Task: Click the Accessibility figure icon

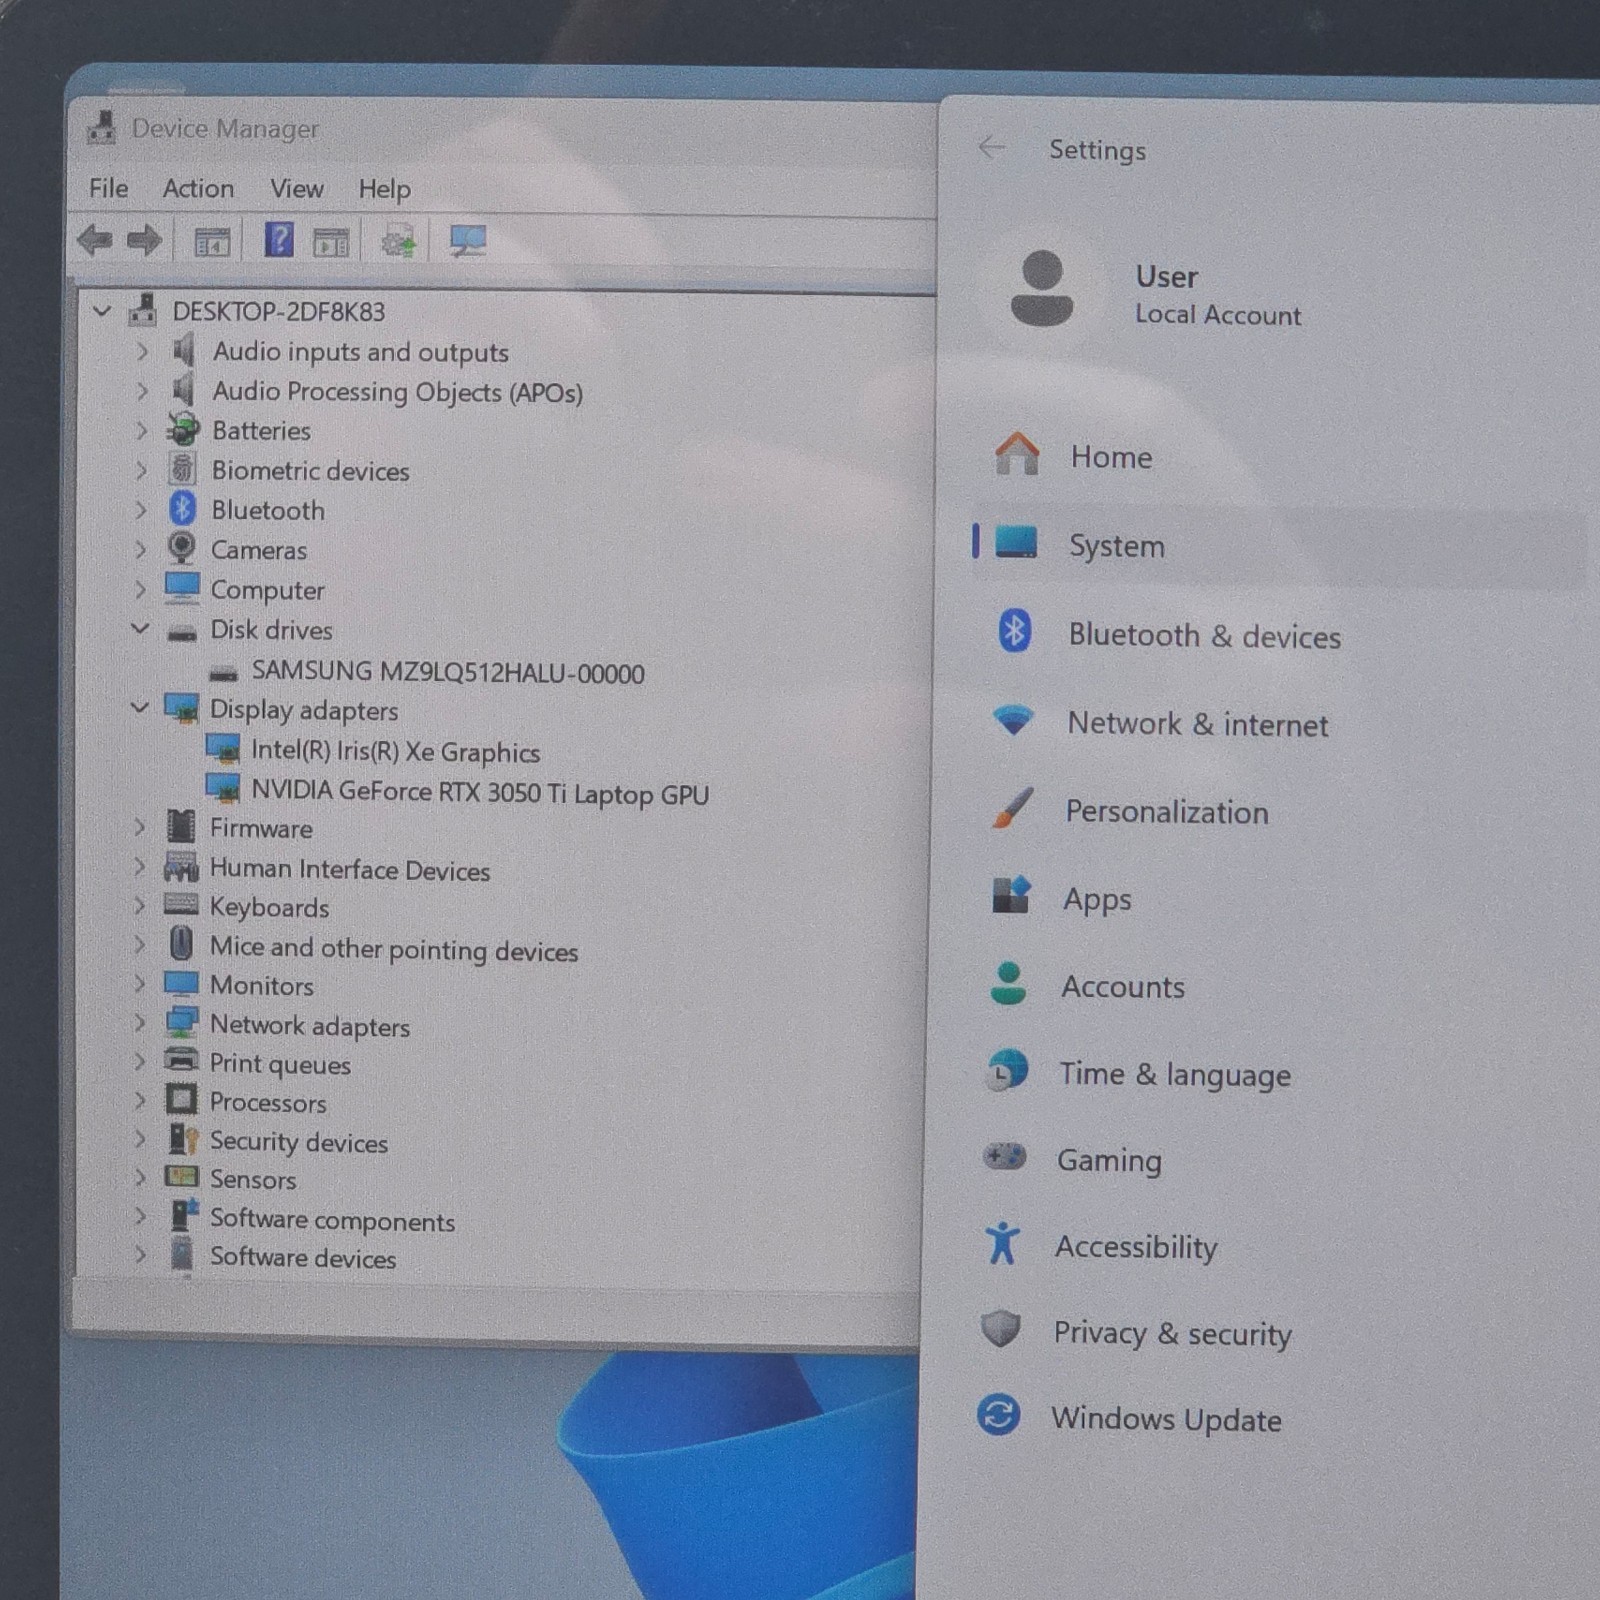Action: pos(1002,1244)
